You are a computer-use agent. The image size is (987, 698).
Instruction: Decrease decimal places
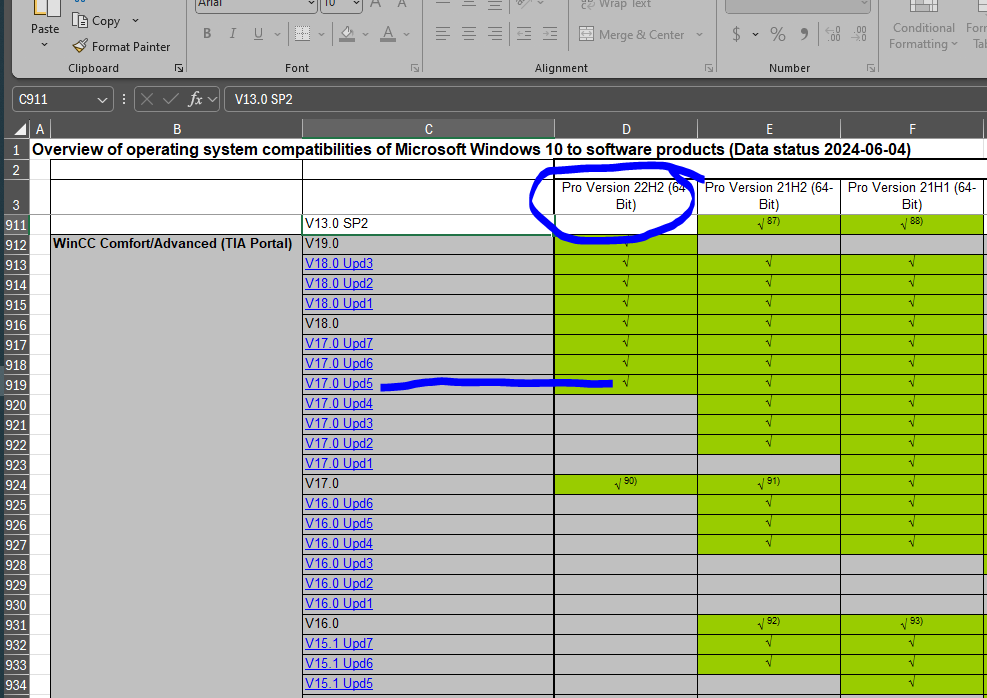(x=859, y=34)
